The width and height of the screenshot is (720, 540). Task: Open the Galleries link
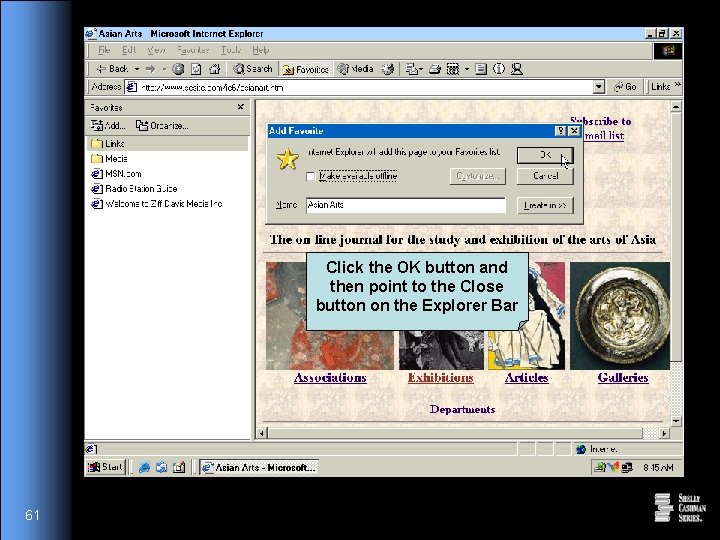click(x=623, y=377)
